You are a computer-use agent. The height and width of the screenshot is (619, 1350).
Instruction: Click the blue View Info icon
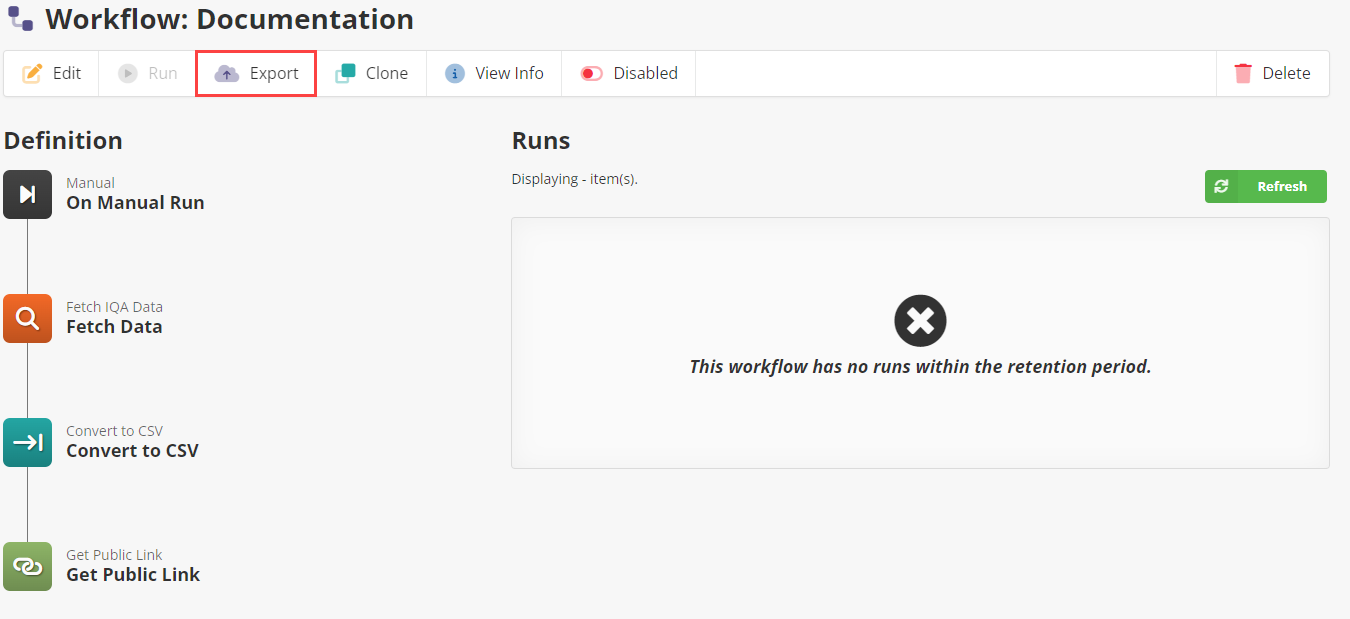pos(455,73)
